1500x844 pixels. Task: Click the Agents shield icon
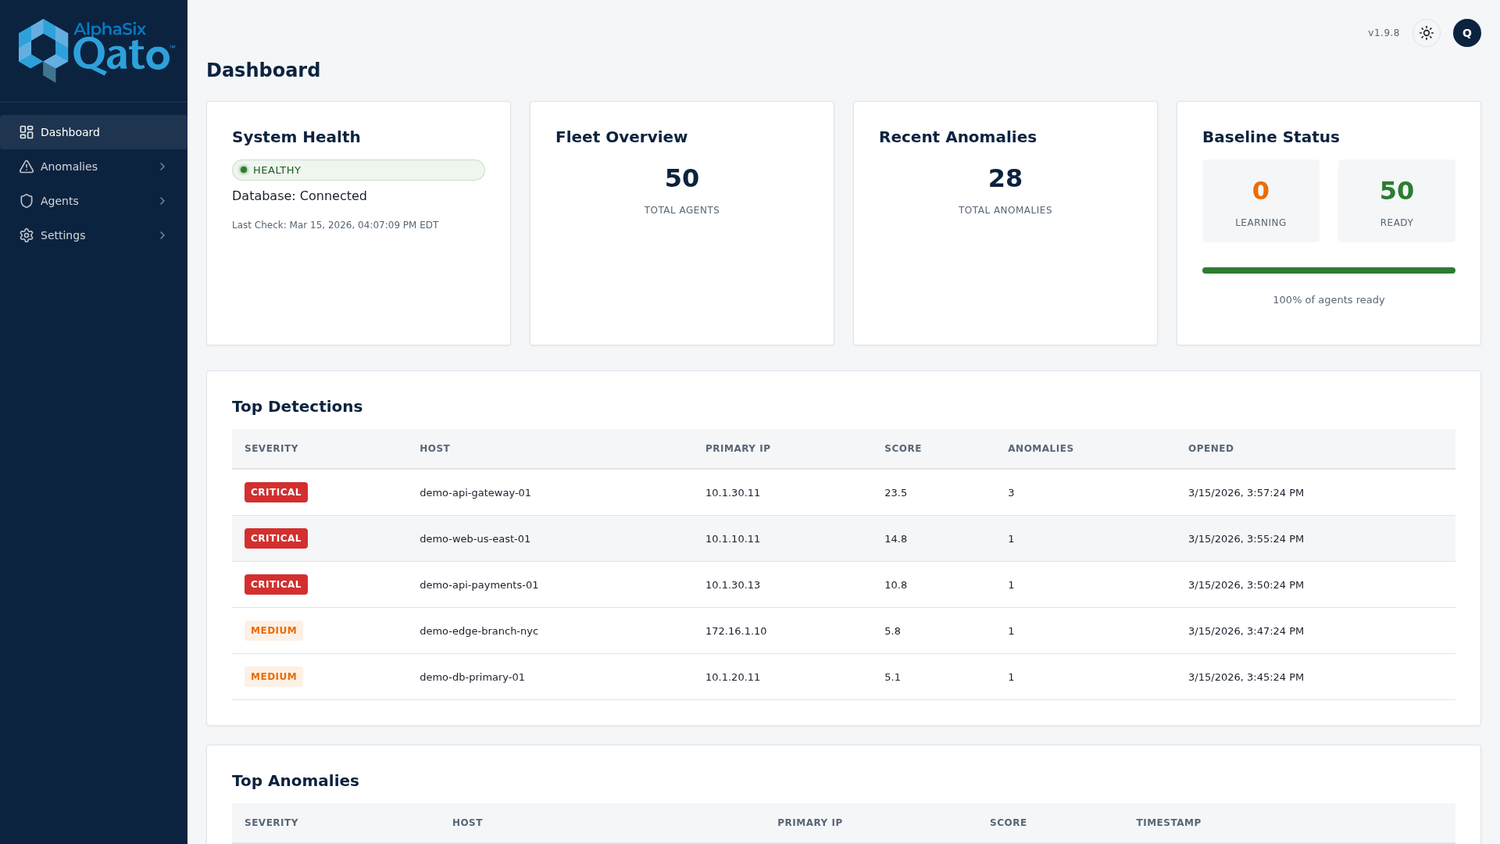pyautogui.click(x=27, y=201)
